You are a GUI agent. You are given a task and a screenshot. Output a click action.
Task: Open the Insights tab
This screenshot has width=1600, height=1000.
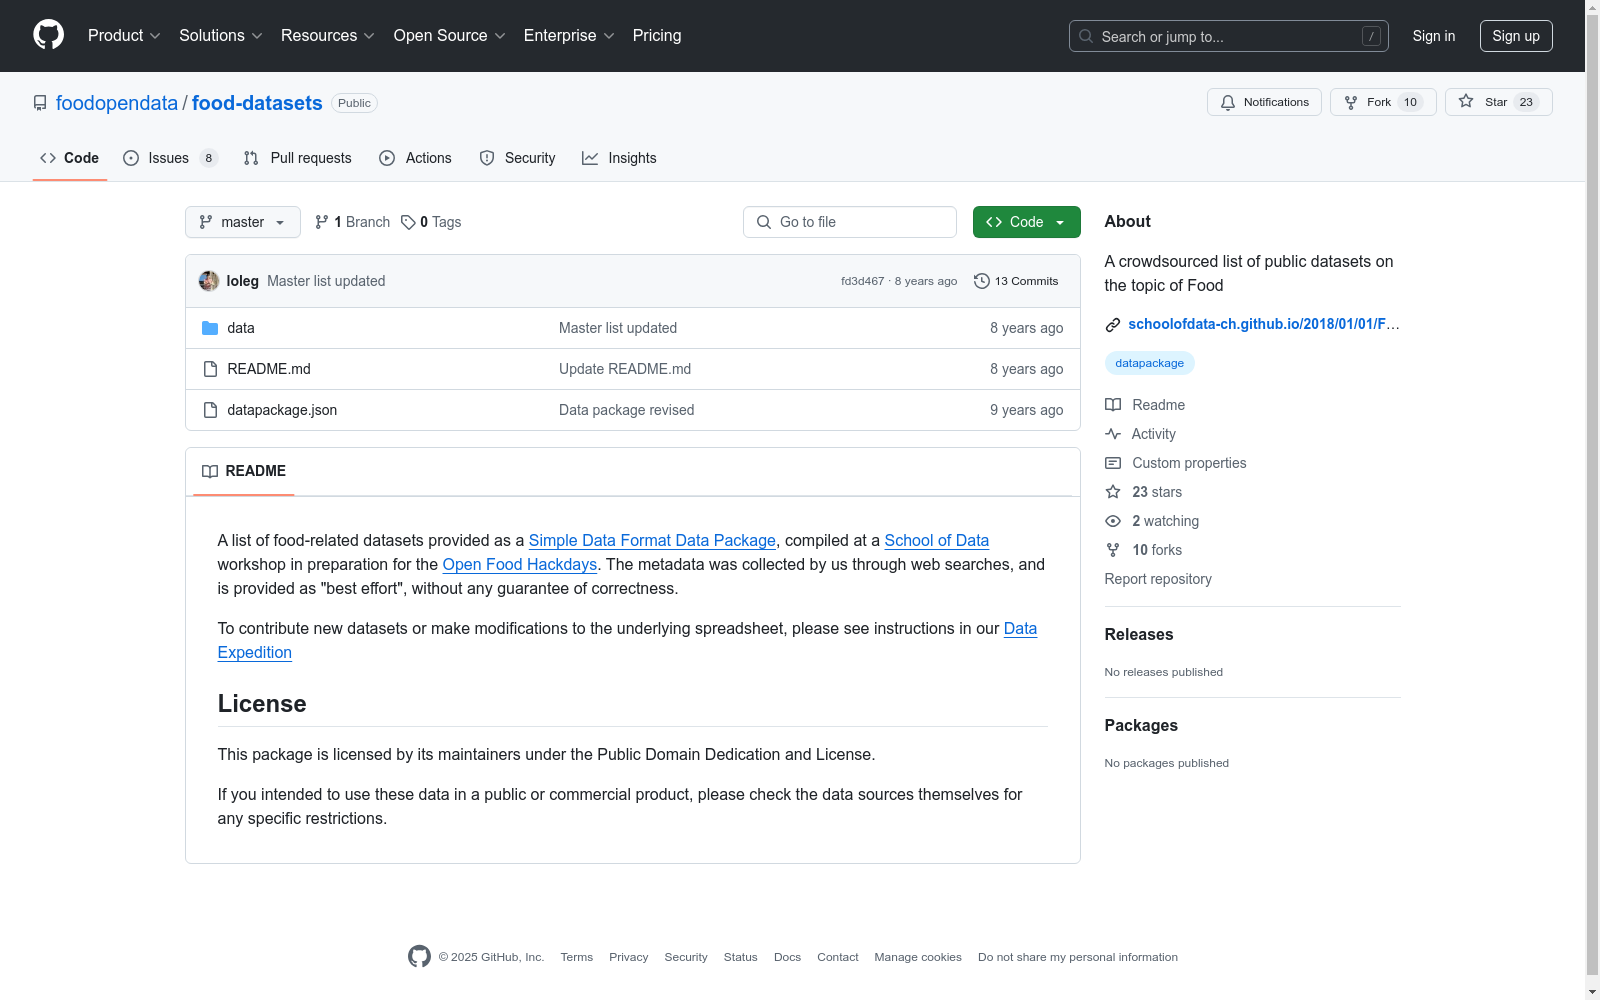click(620, 158)
